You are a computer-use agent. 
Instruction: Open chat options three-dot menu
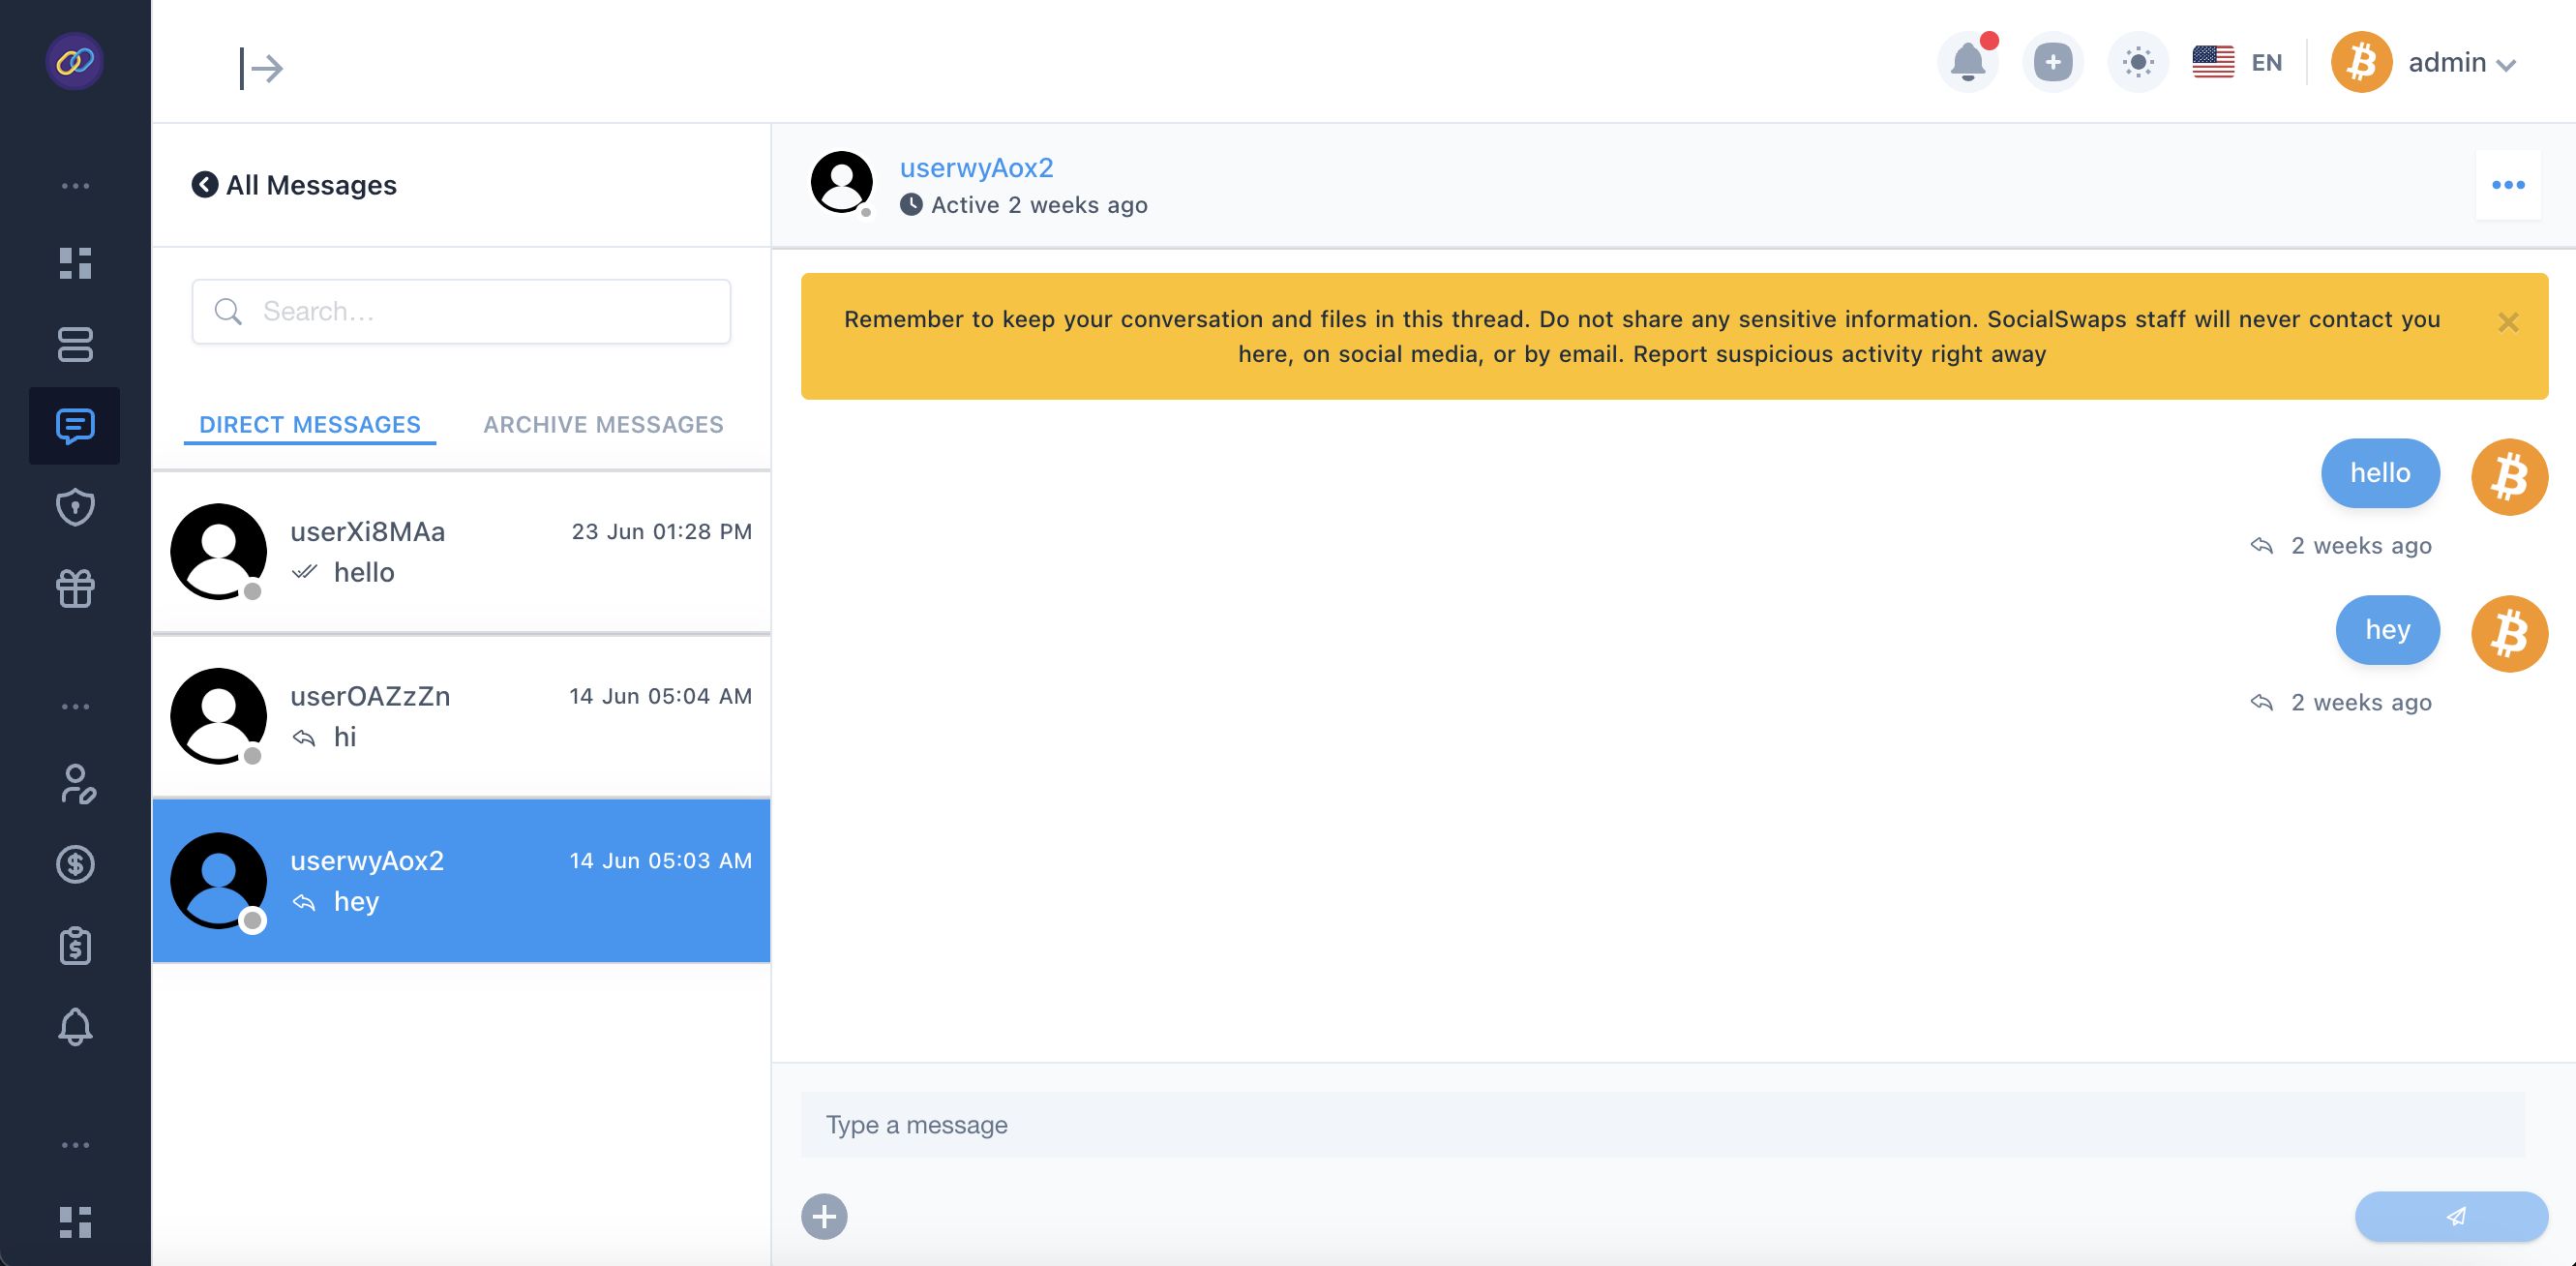click(2508, 184)
